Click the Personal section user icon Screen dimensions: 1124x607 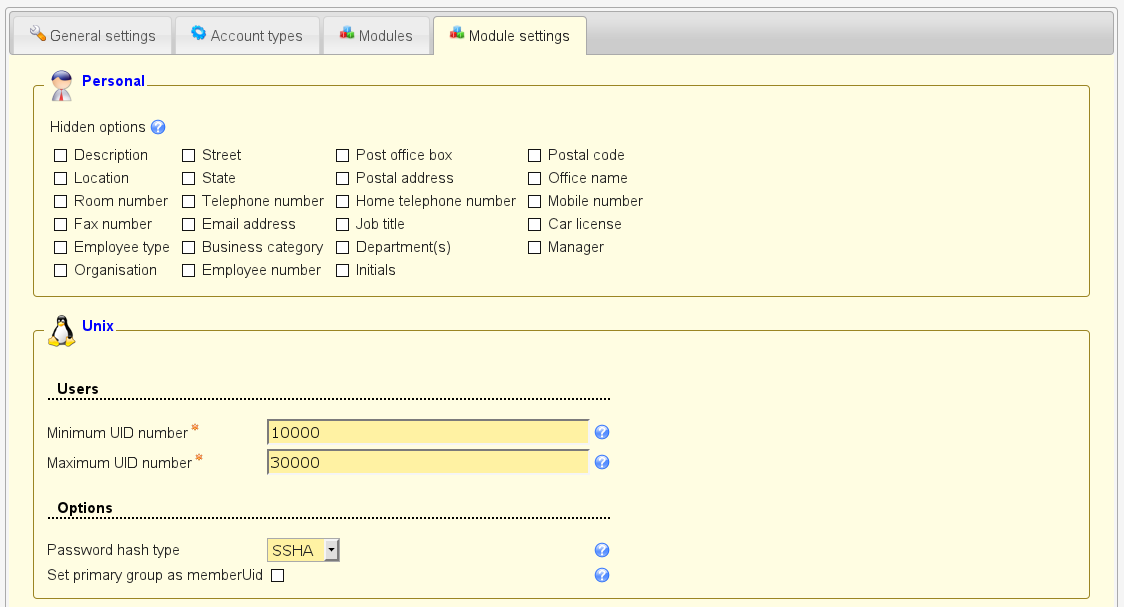coord(62,86)
